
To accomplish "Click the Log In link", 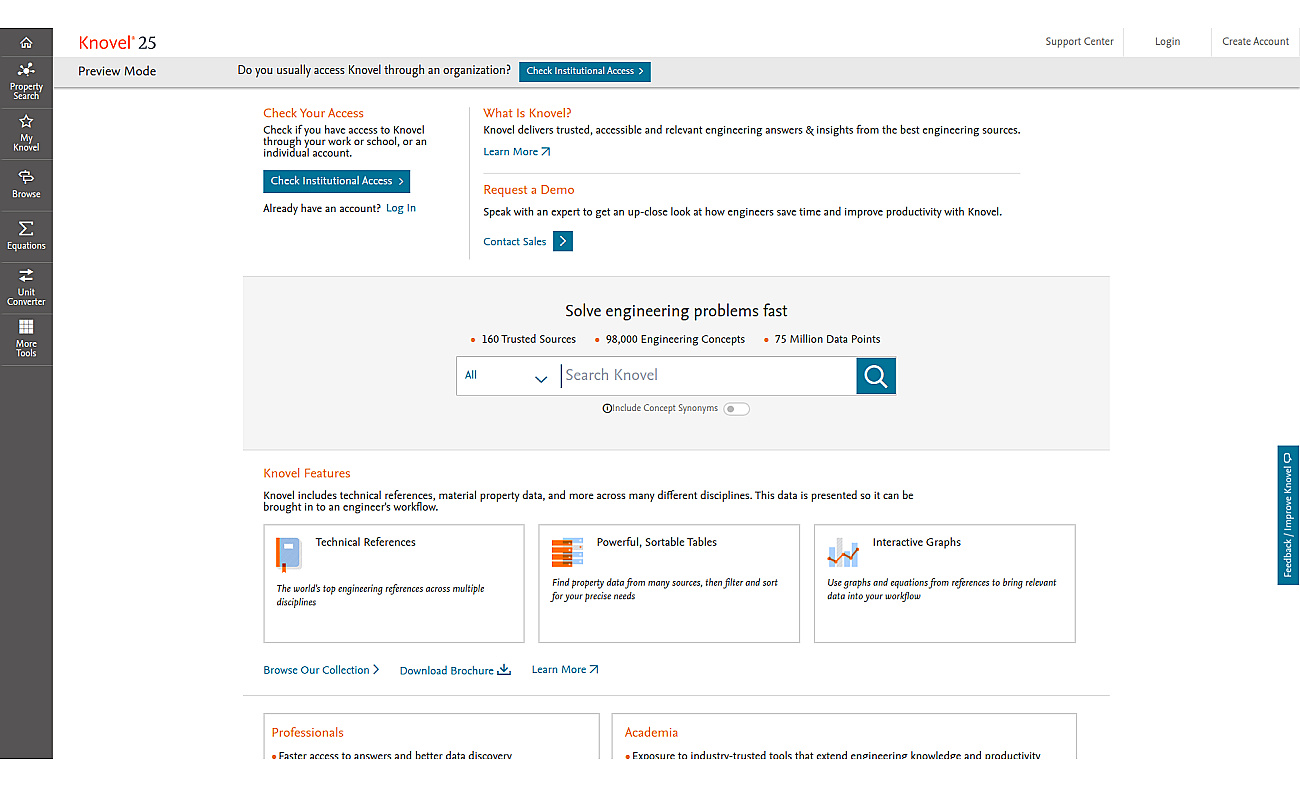I will pos(401,208).
